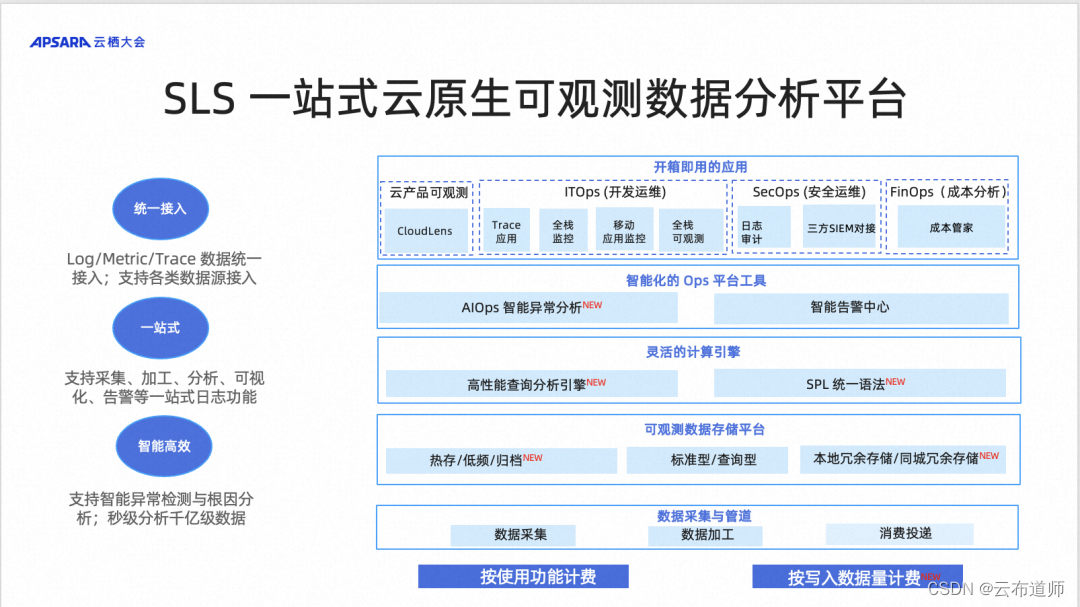Click the AIOps 智能异常分析 bar
Image resolution: width=1080 pixels, height=607 pixels.
coord(528,307)
